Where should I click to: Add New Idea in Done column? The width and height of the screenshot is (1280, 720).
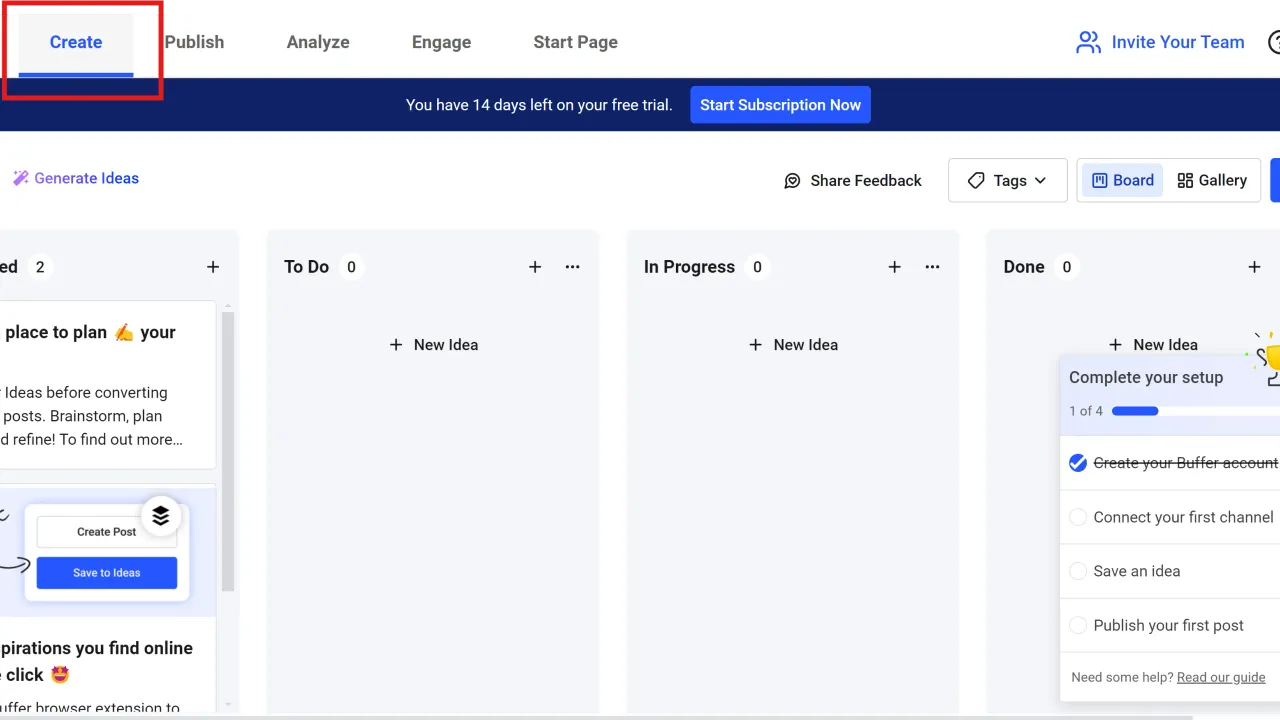pos(1153,345)
